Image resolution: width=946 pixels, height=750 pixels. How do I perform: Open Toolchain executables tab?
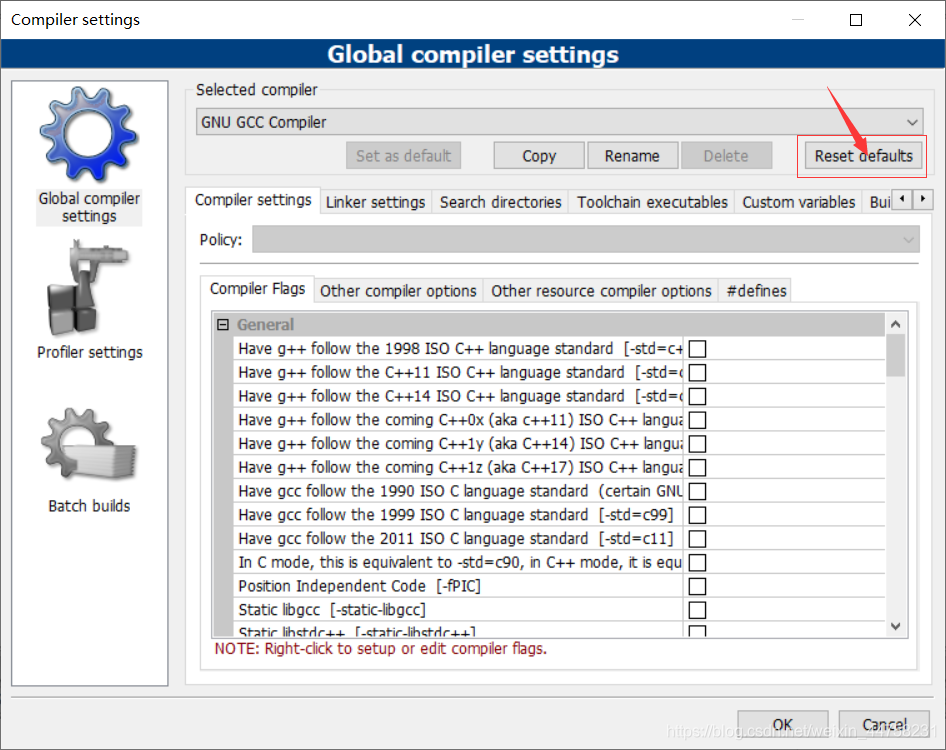(652, 202)
